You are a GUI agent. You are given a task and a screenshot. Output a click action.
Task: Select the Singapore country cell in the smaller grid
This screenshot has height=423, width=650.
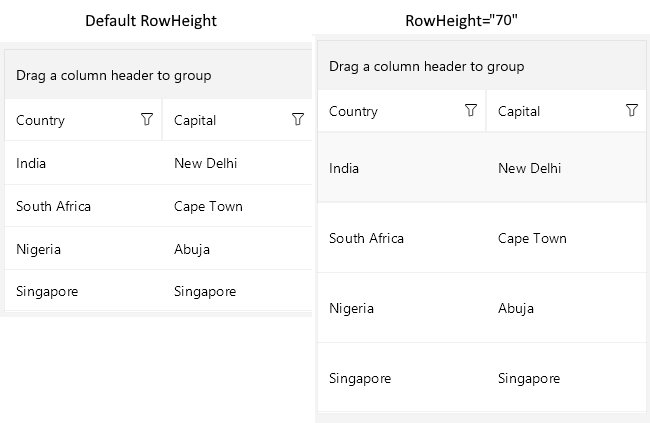coord(47,291)
